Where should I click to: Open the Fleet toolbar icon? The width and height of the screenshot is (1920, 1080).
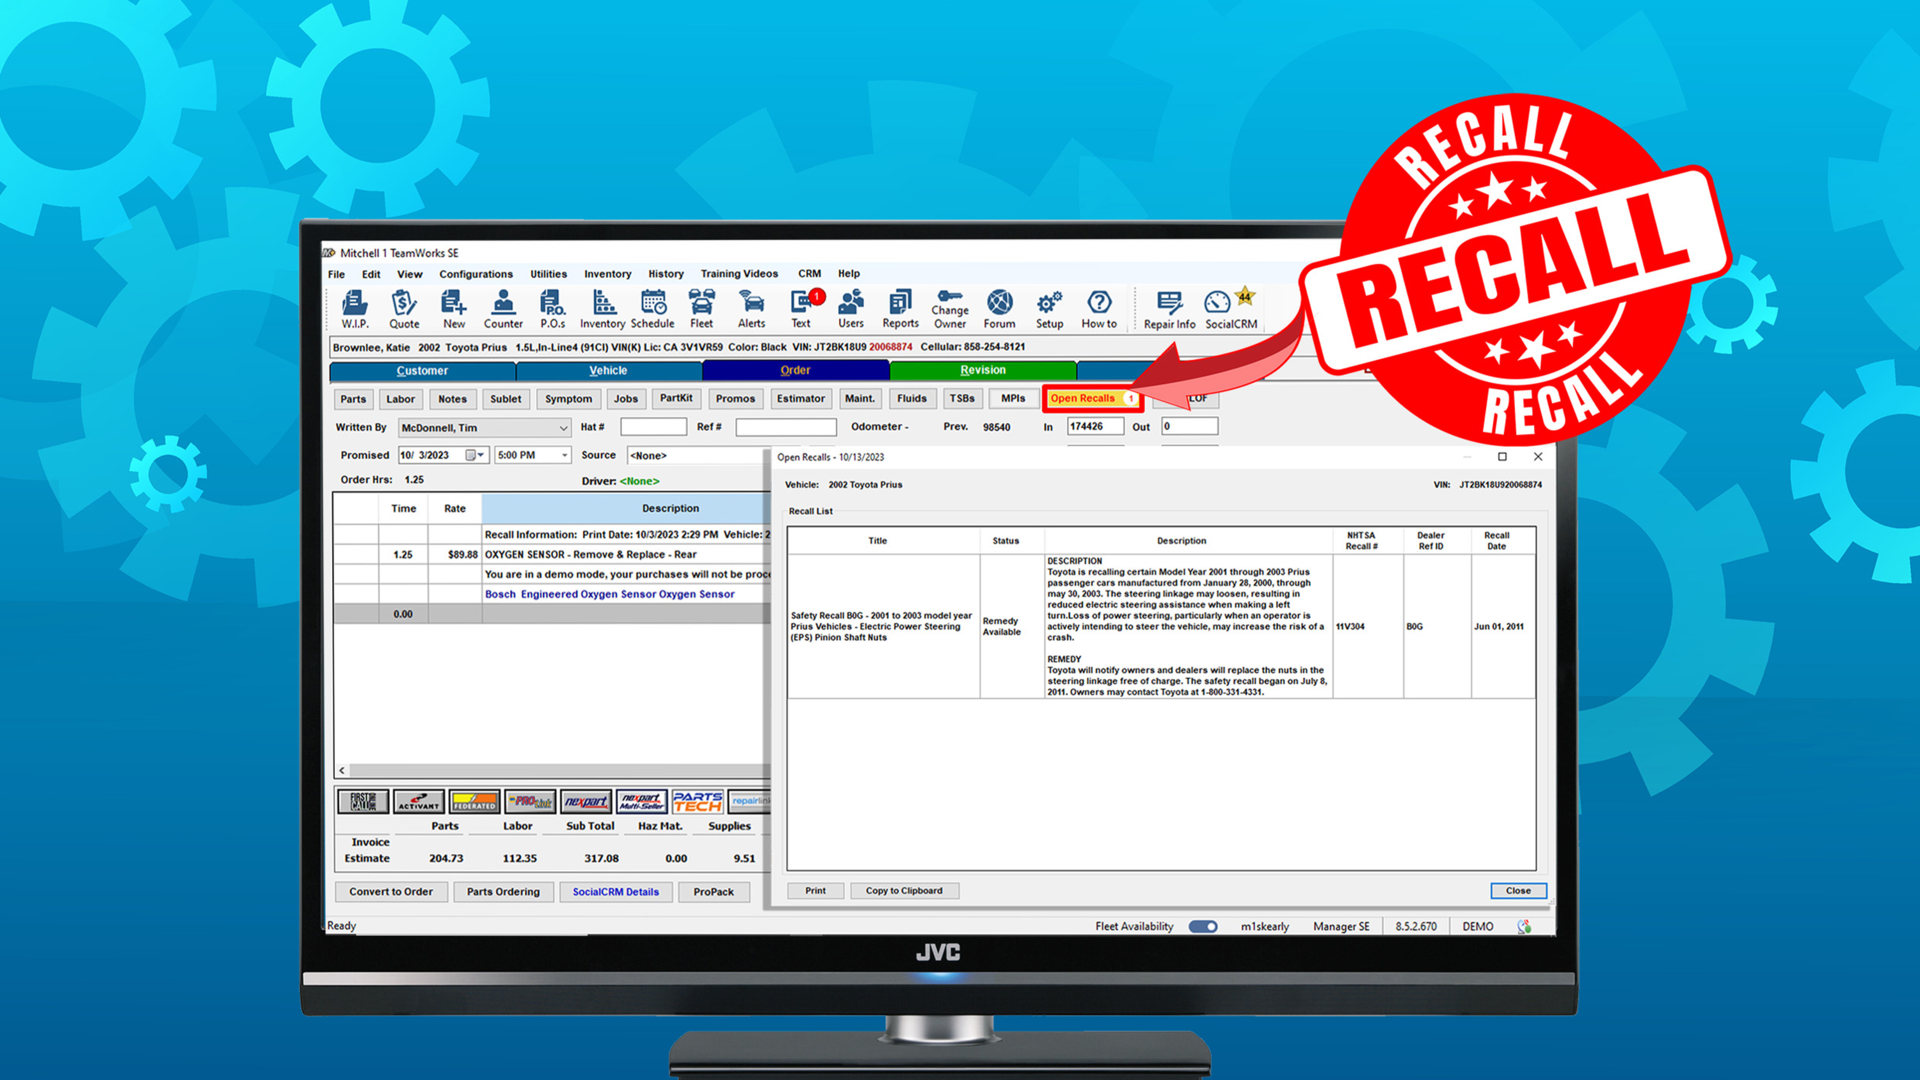[x=702, y=309]
